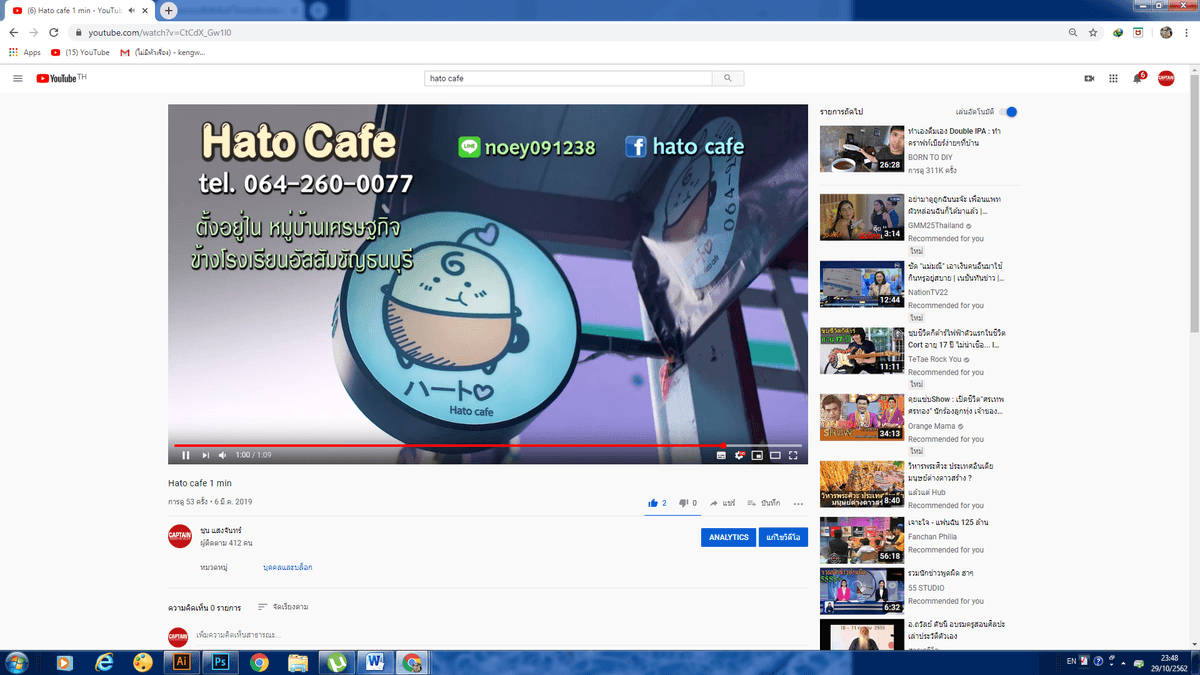This screenshot has width=1200, height=675.
Task: Toggle the autoplay switch off
Action: (1009, 112)
